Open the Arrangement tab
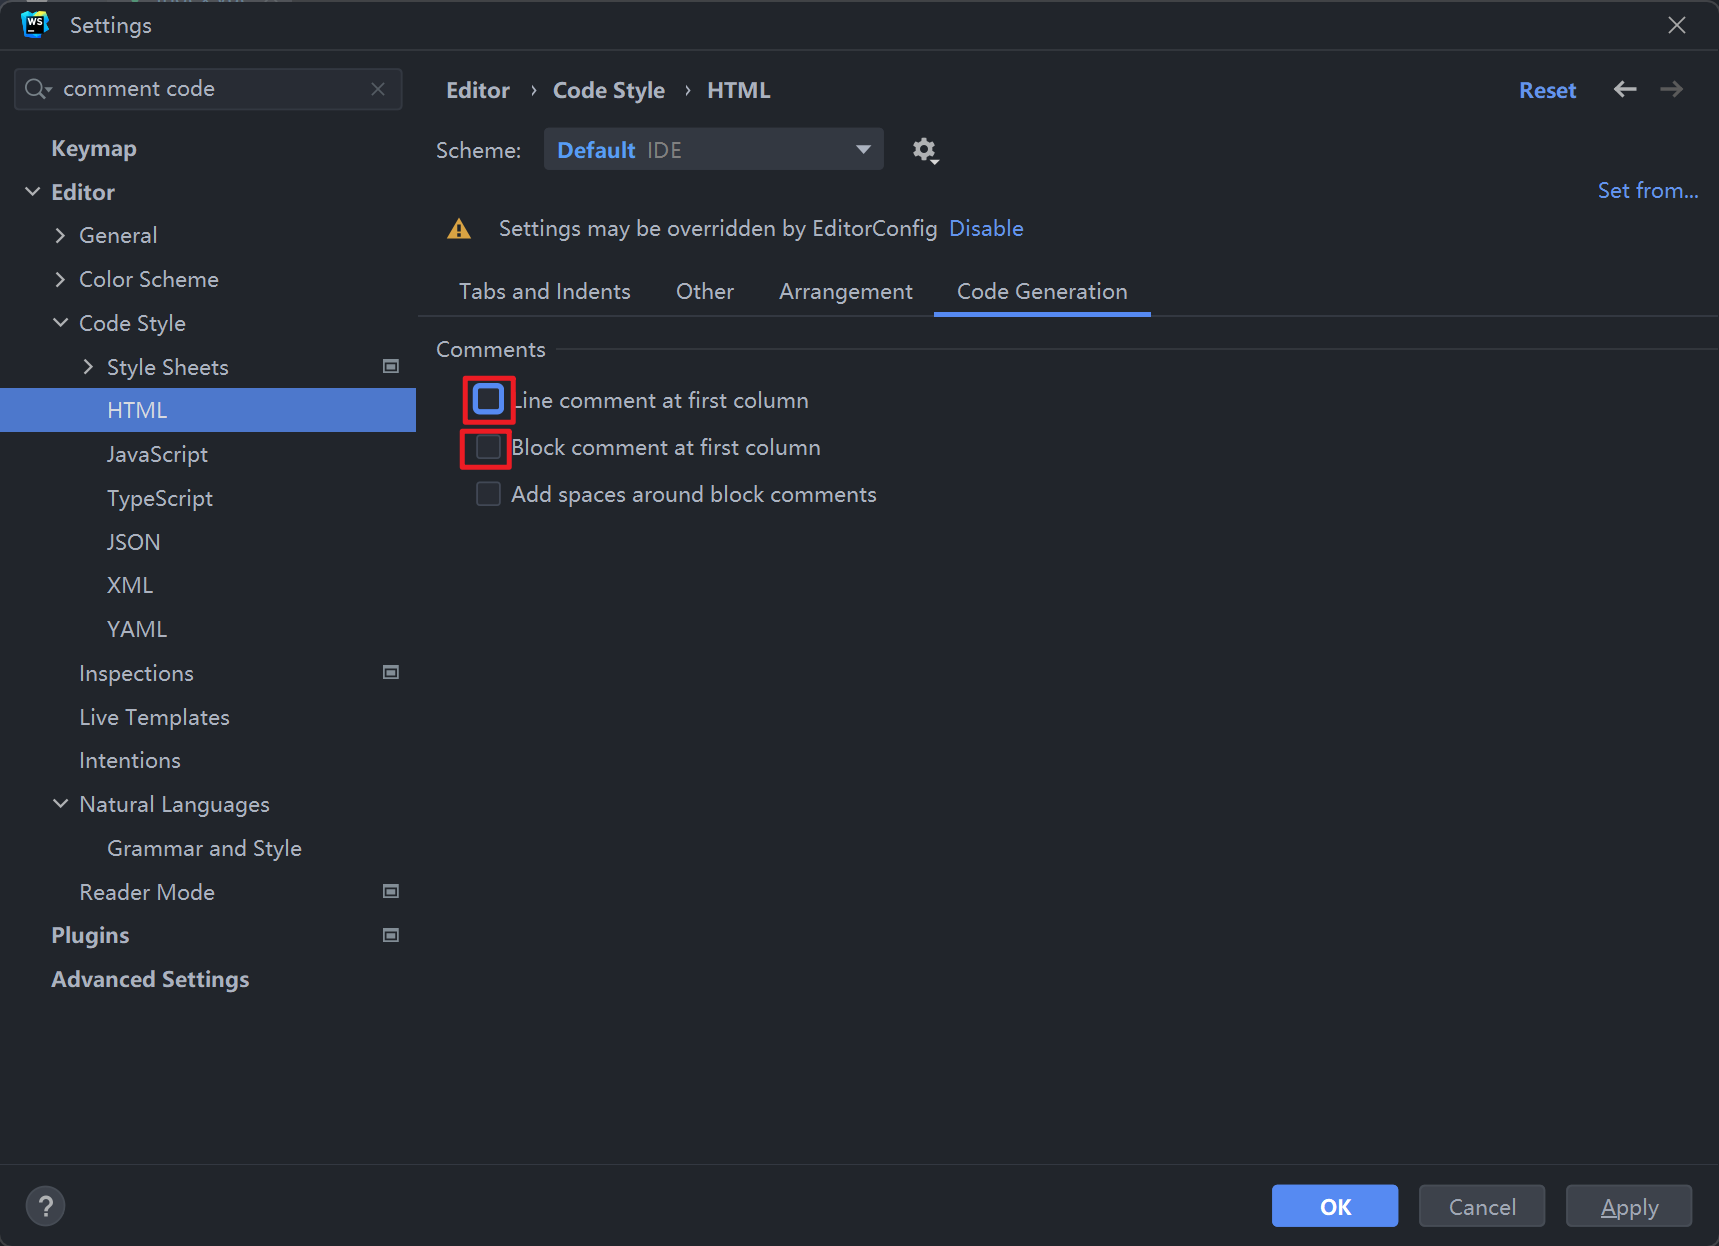The image size is (1719, 1246). click(x=845, y=292)
